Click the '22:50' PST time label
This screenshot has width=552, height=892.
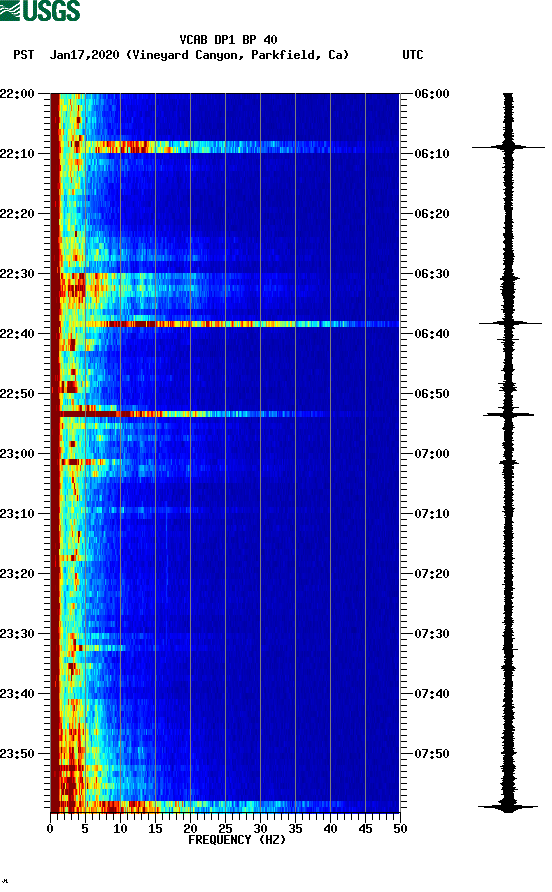pyautogui.click(x=17, y=394)
